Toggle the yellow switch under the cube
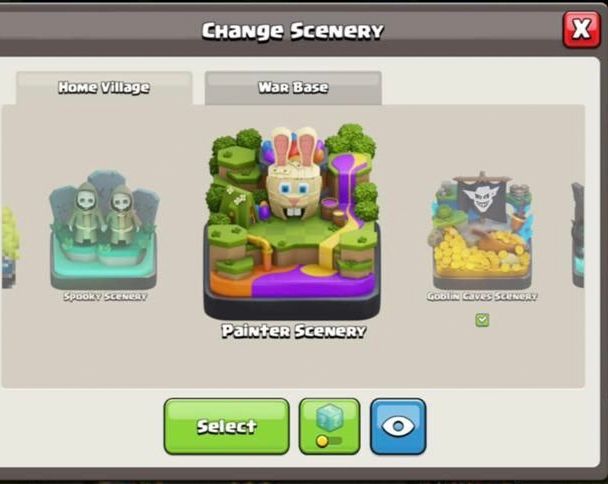Screen dimensions: 608x484 (x=328, y=441)
